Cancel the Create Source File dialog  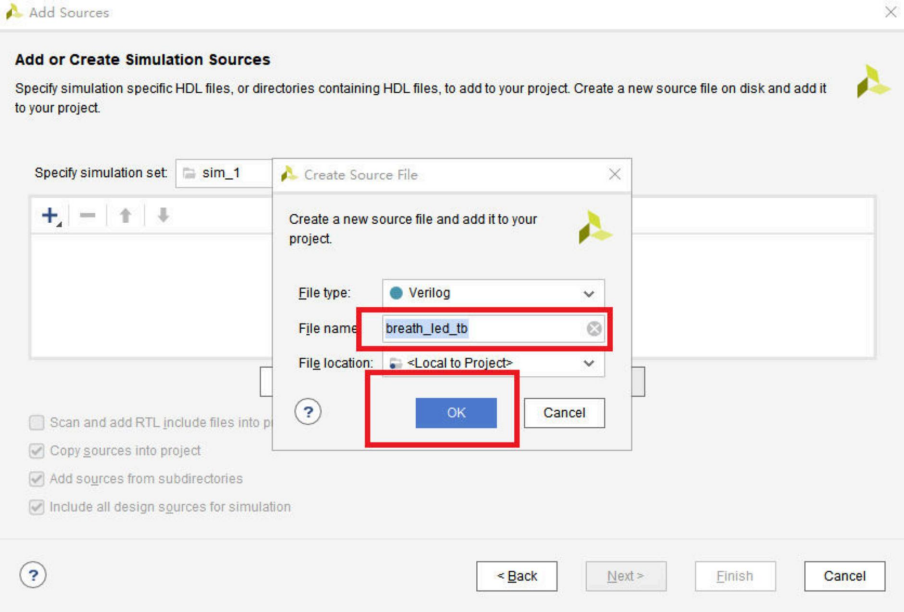click(x=564, y=413)
